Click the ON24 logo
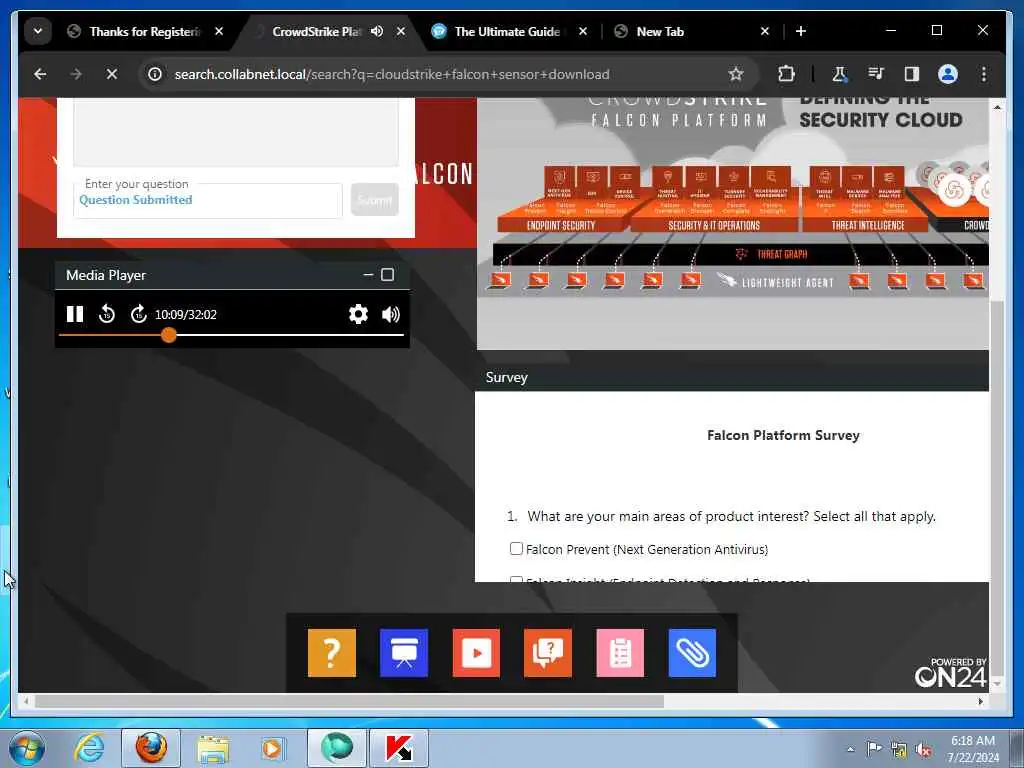1024x768 pixels. click(x=951, y=673)
